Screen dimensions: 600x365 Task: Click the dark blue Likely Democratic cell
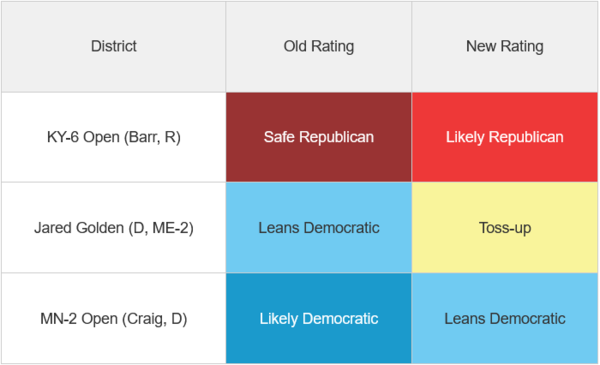(319, 318)
